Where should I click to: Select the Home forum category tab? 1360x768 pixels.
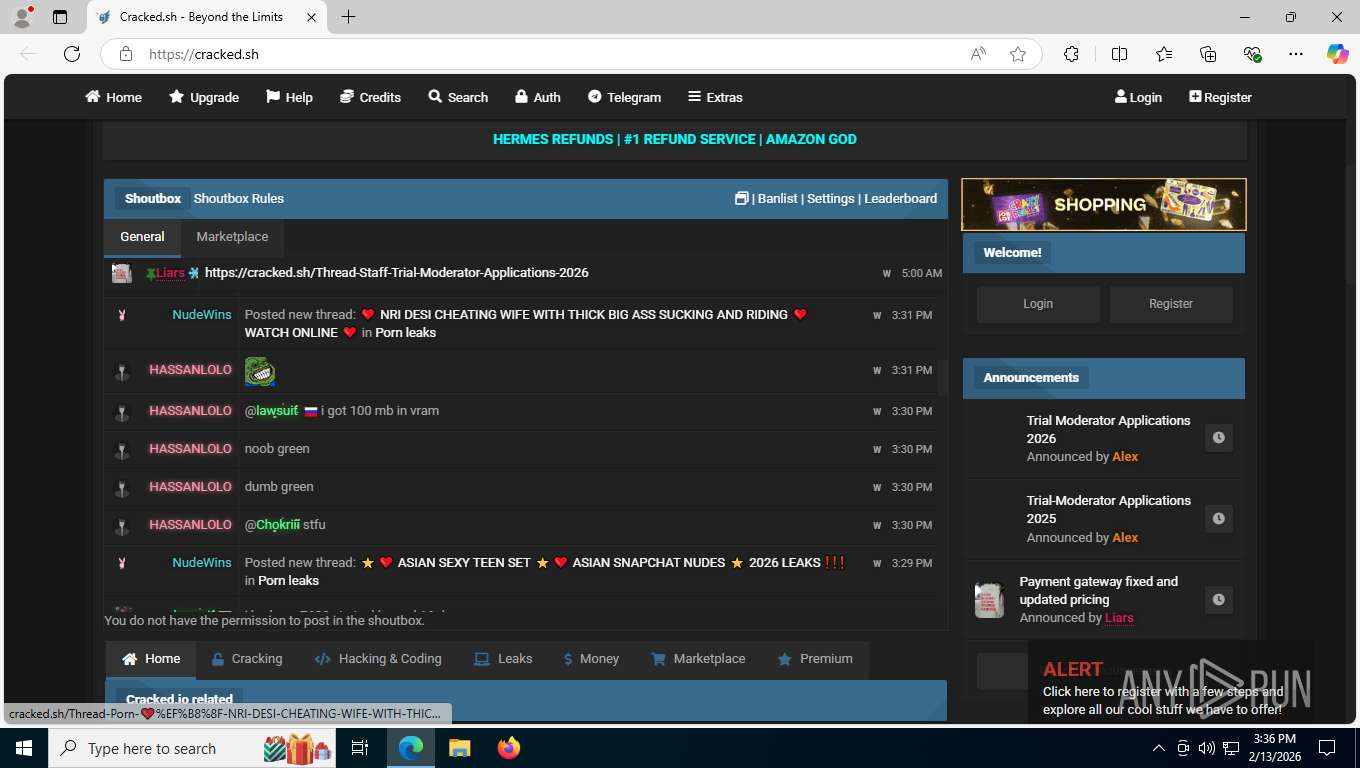(151, 659)
